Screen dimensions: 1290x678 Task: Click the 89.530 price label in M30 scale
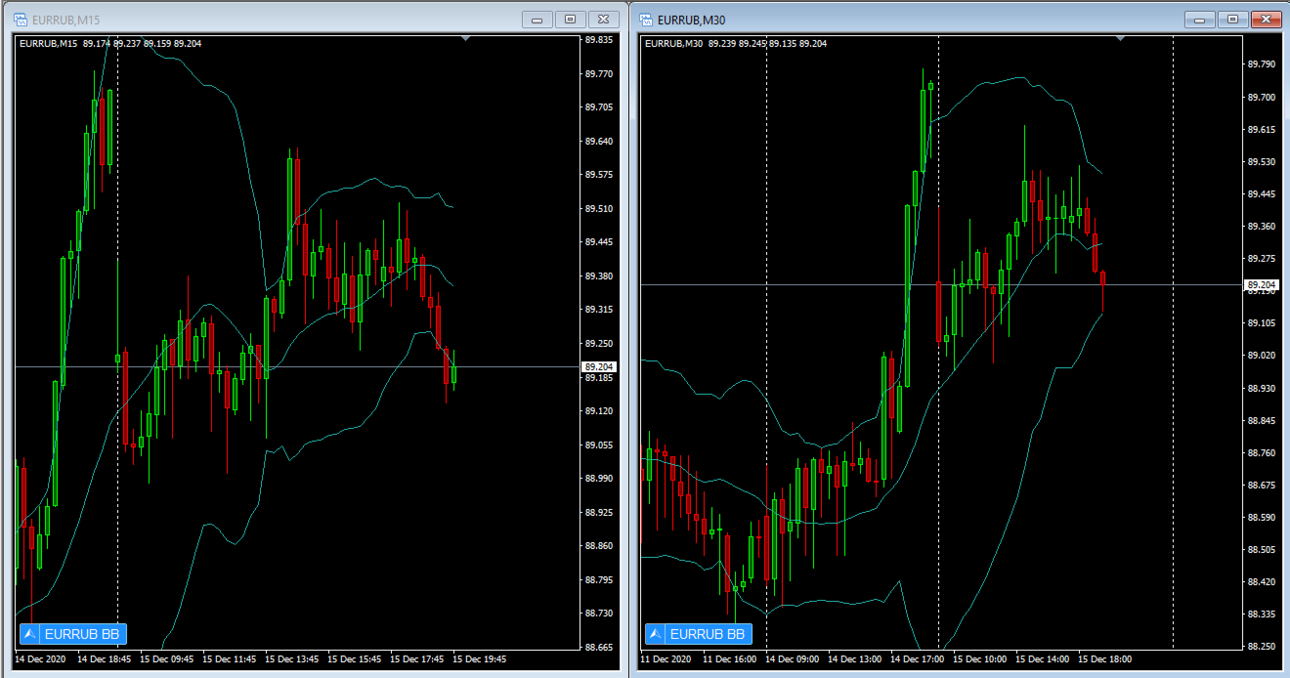click(1261, 162)
